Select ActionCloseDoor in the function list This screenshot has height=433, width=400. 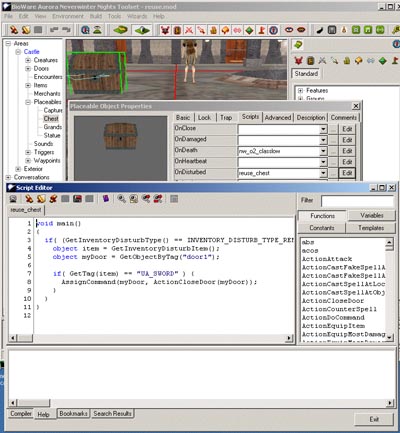(x=333, y=301)
